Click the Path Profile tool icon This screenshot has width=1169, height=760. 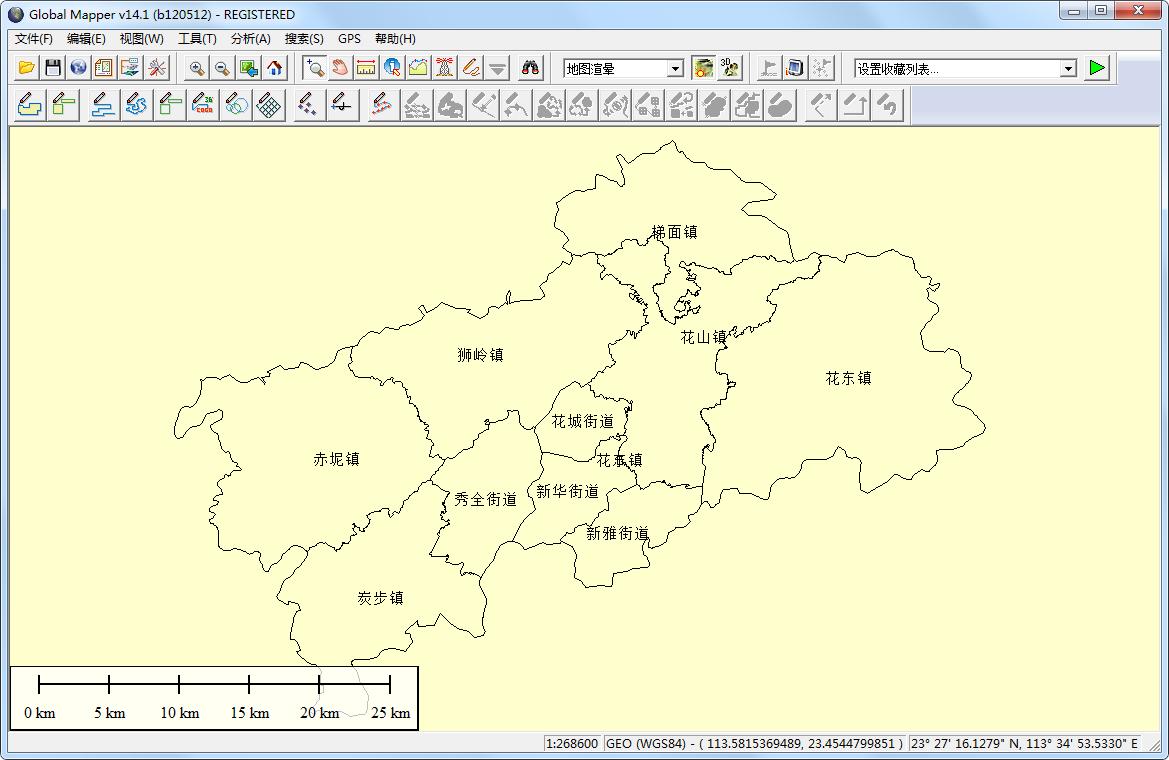(x=418, y=67)
